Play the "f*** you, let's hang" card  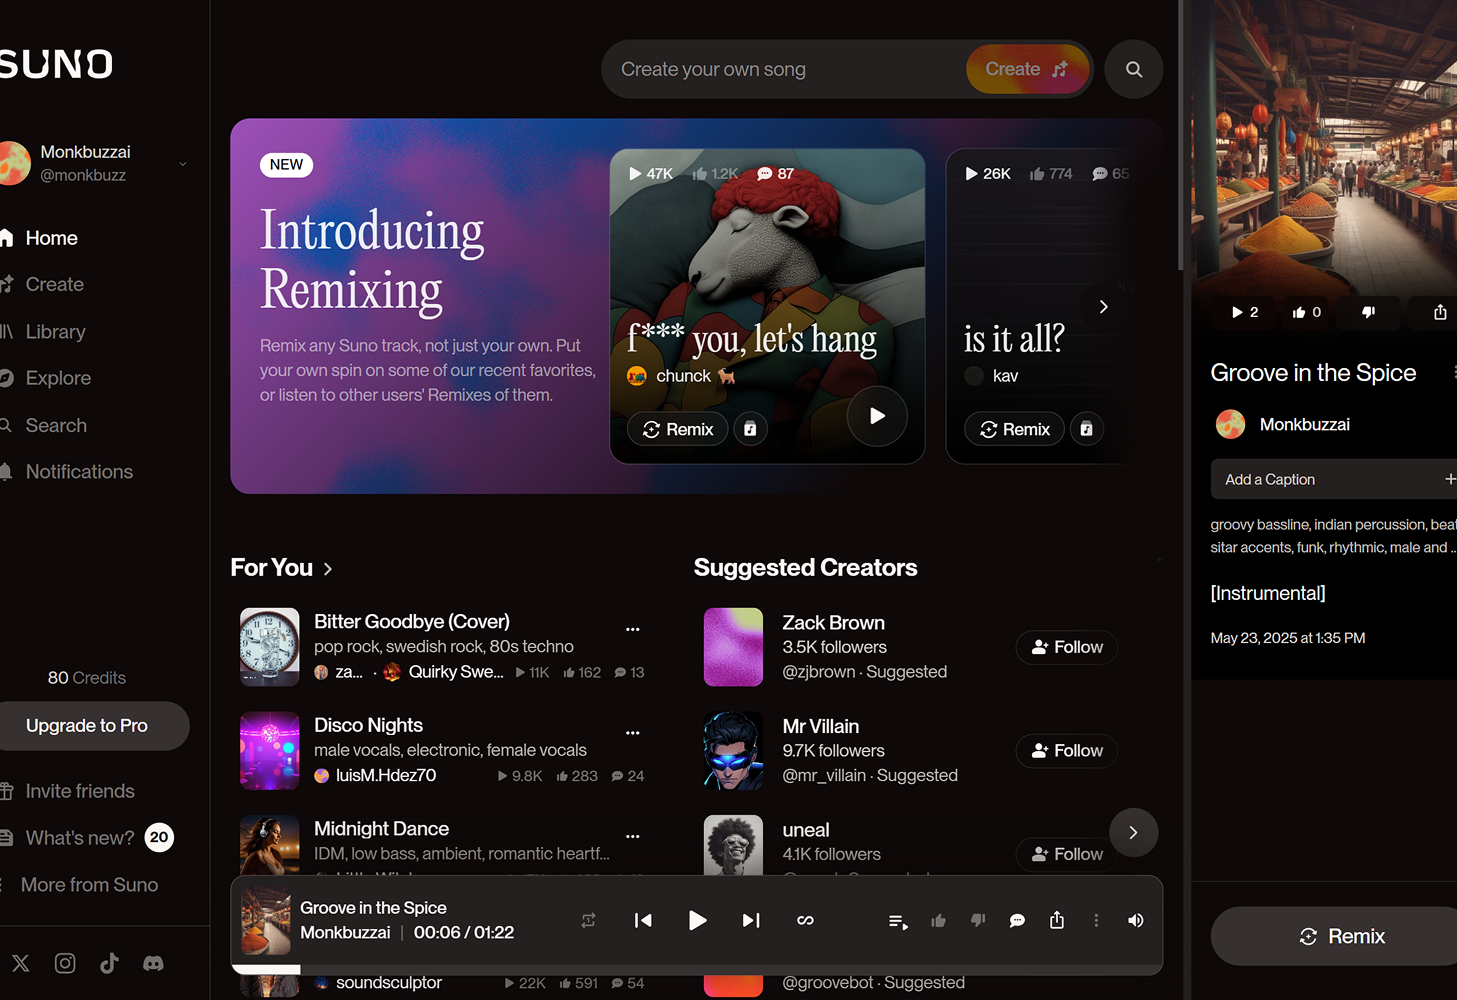pyautogui.click(x=877, y=416)
